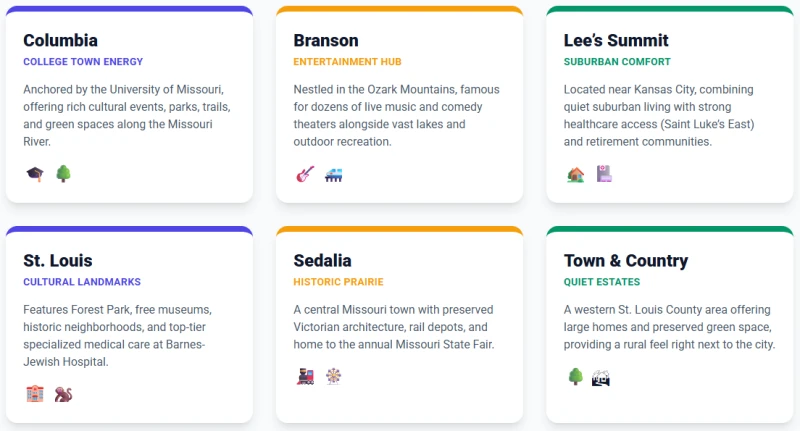Image resolution: width=800 pixels, height=431 pixels.
Task: Click the St. Louis heading
Action: click(58, 261)
